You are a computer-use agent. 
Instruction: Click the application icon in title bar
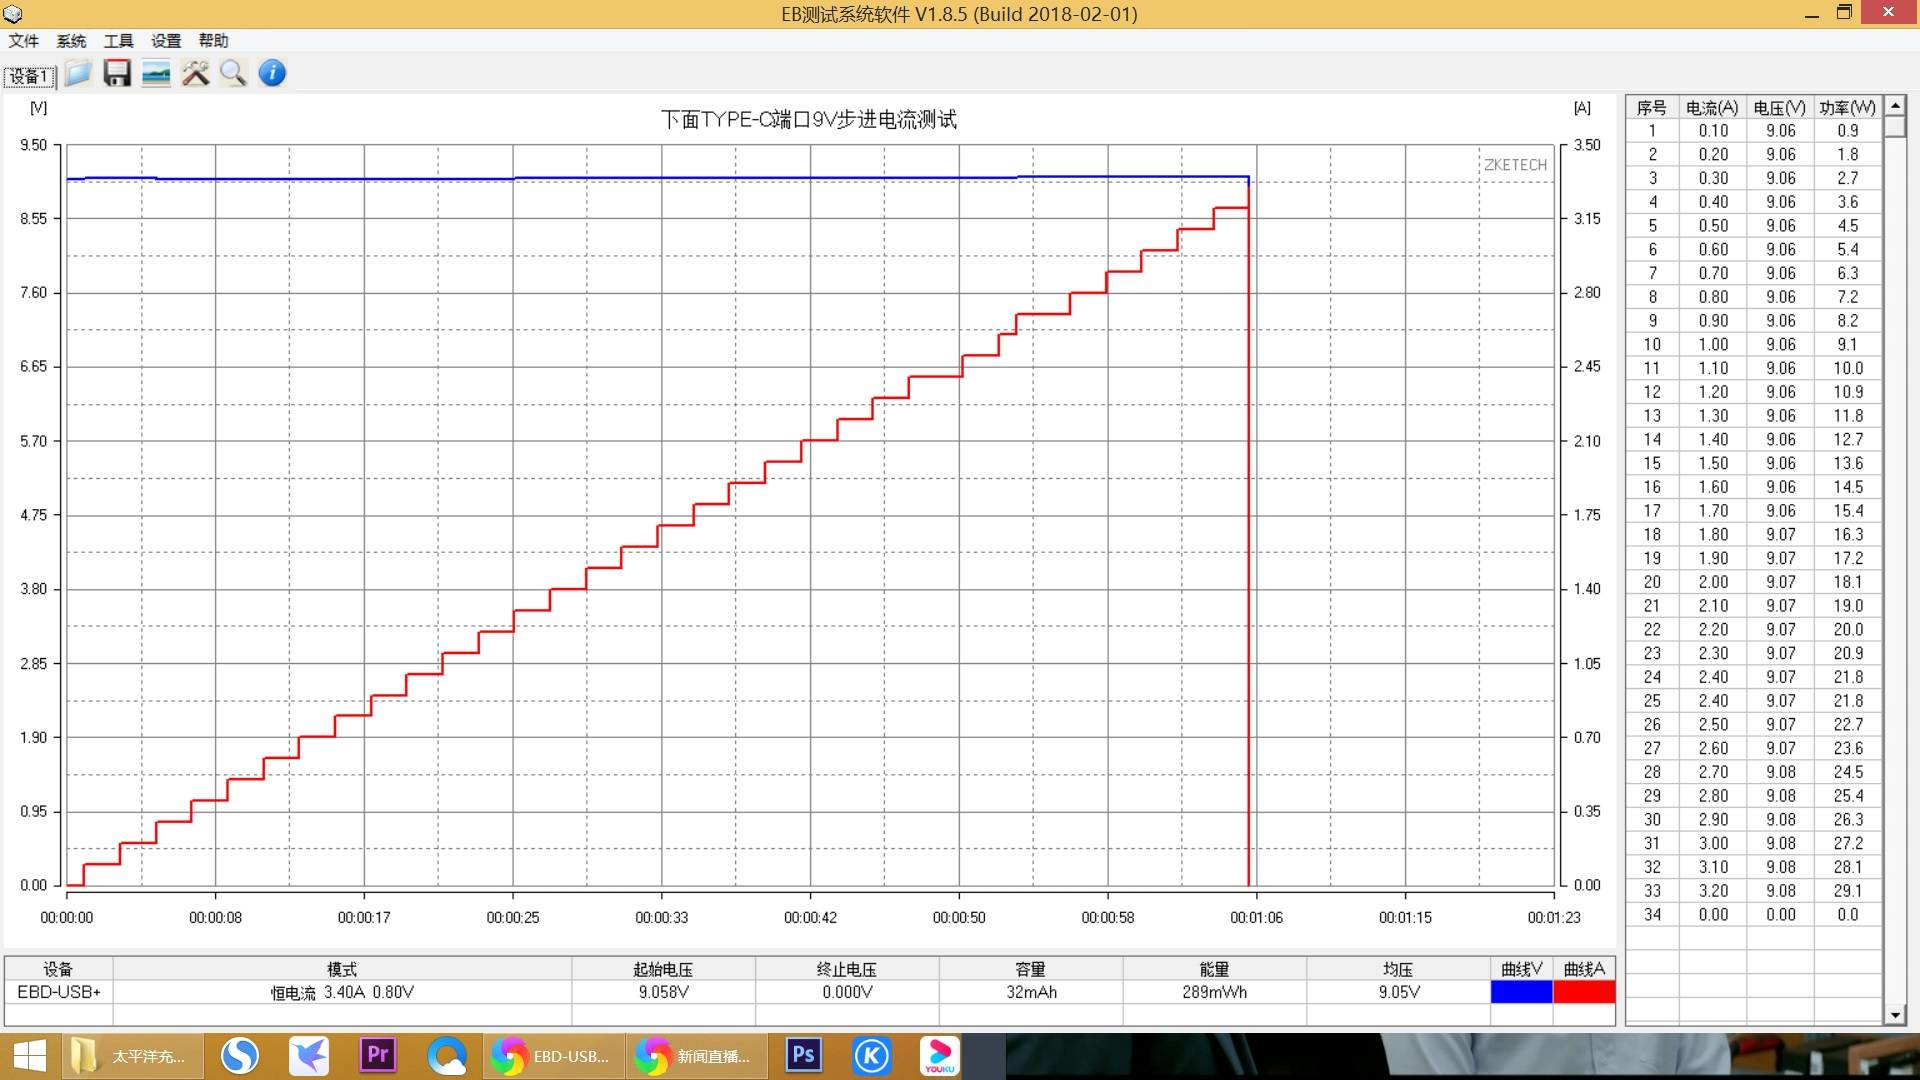(x=13, y=14)
